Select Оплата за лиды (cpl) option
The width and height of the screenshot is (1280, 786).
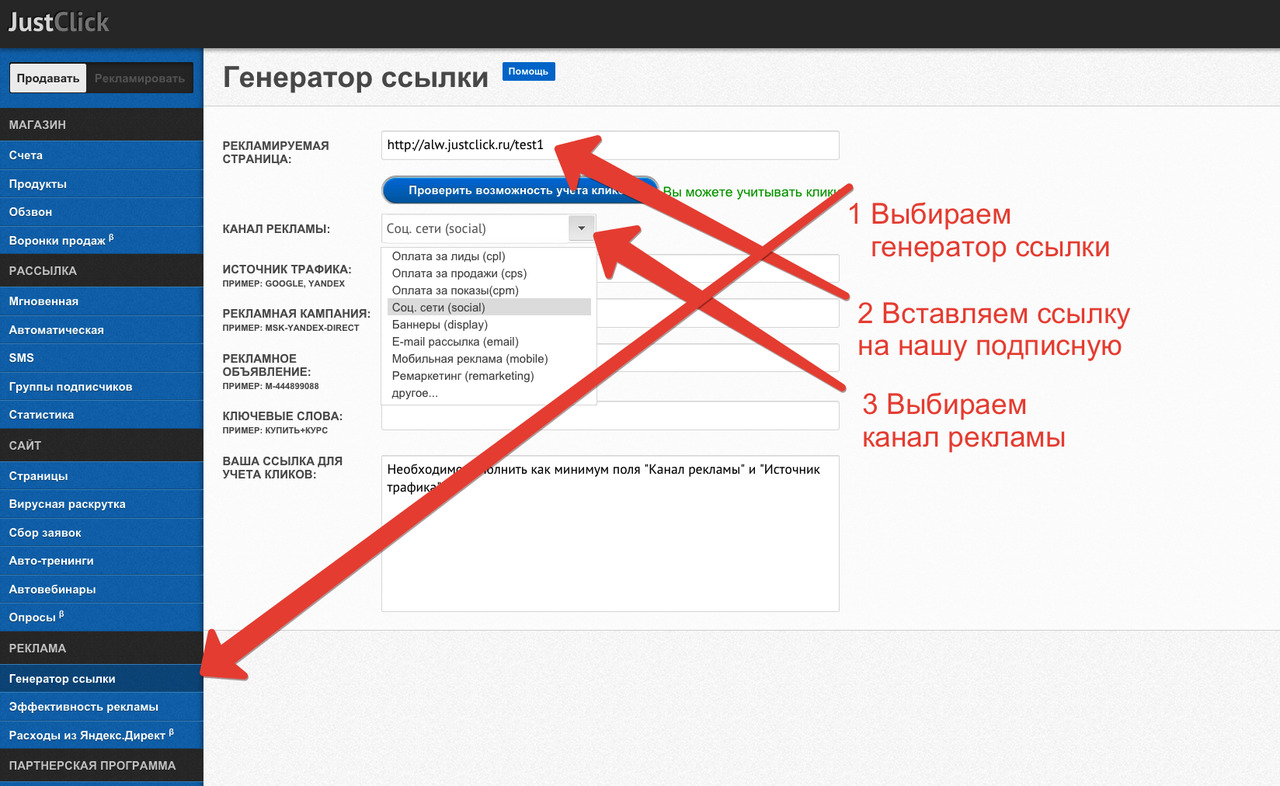click(x=449, y=256)
